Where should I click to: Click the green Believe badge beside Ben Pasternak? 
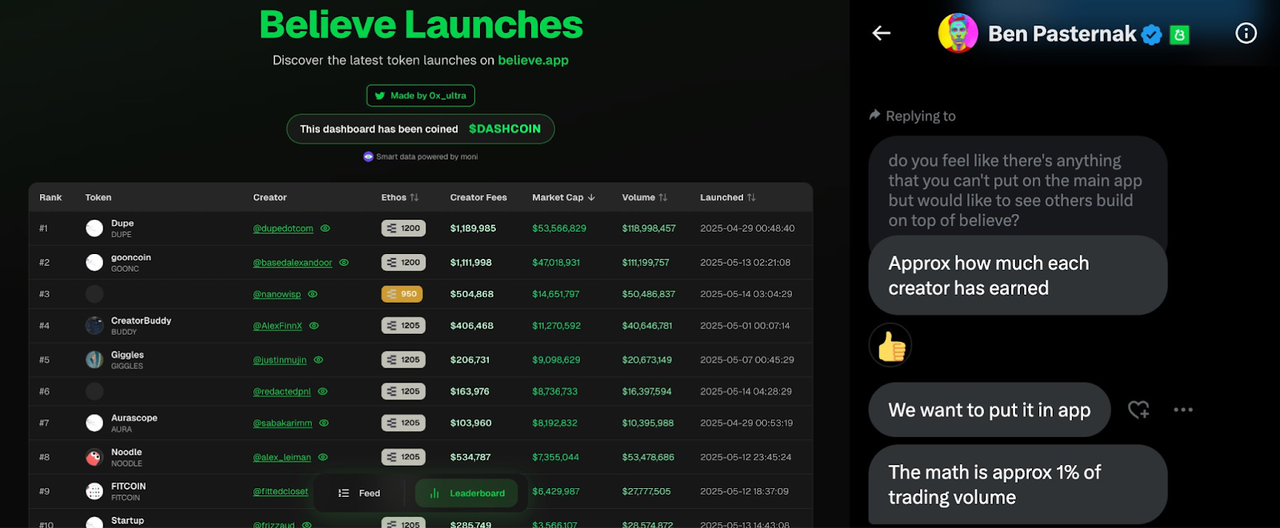point(1179,35)
